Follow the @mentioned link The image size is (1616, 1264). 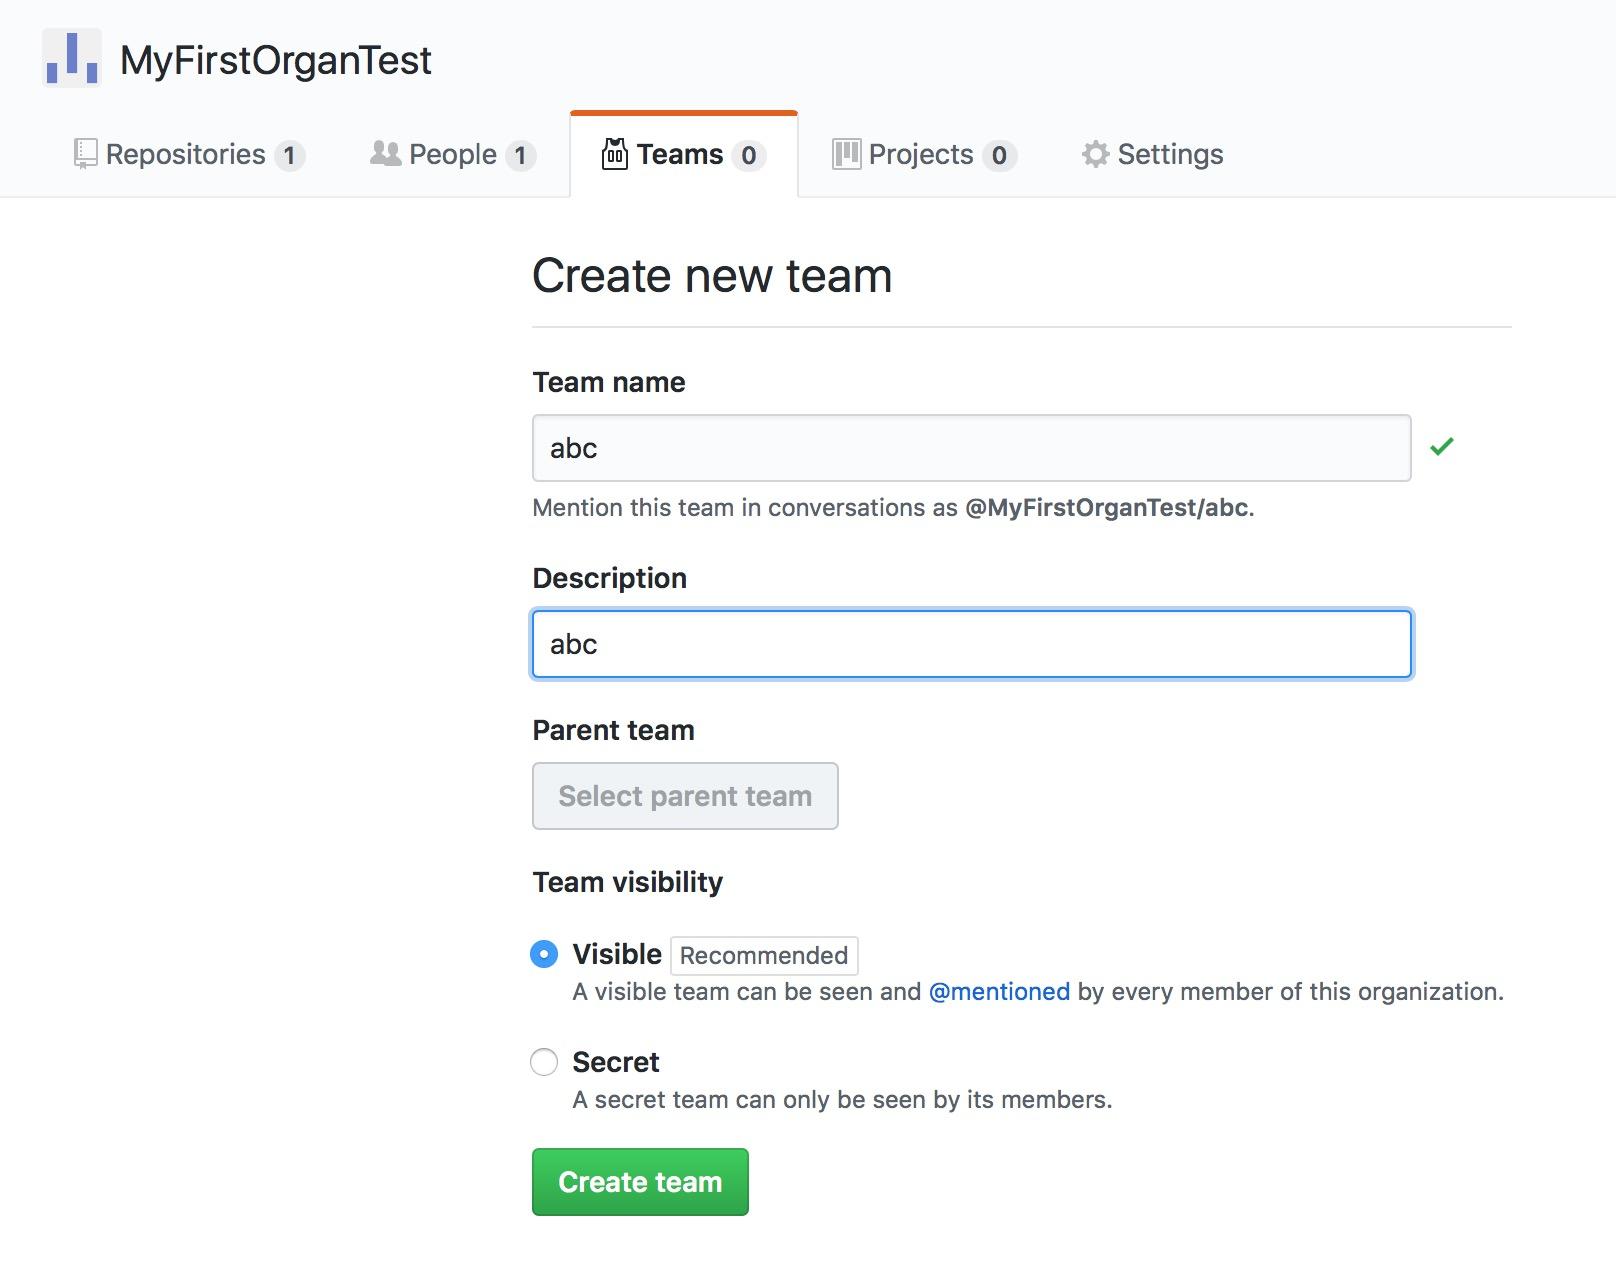(x=999, y=992)
